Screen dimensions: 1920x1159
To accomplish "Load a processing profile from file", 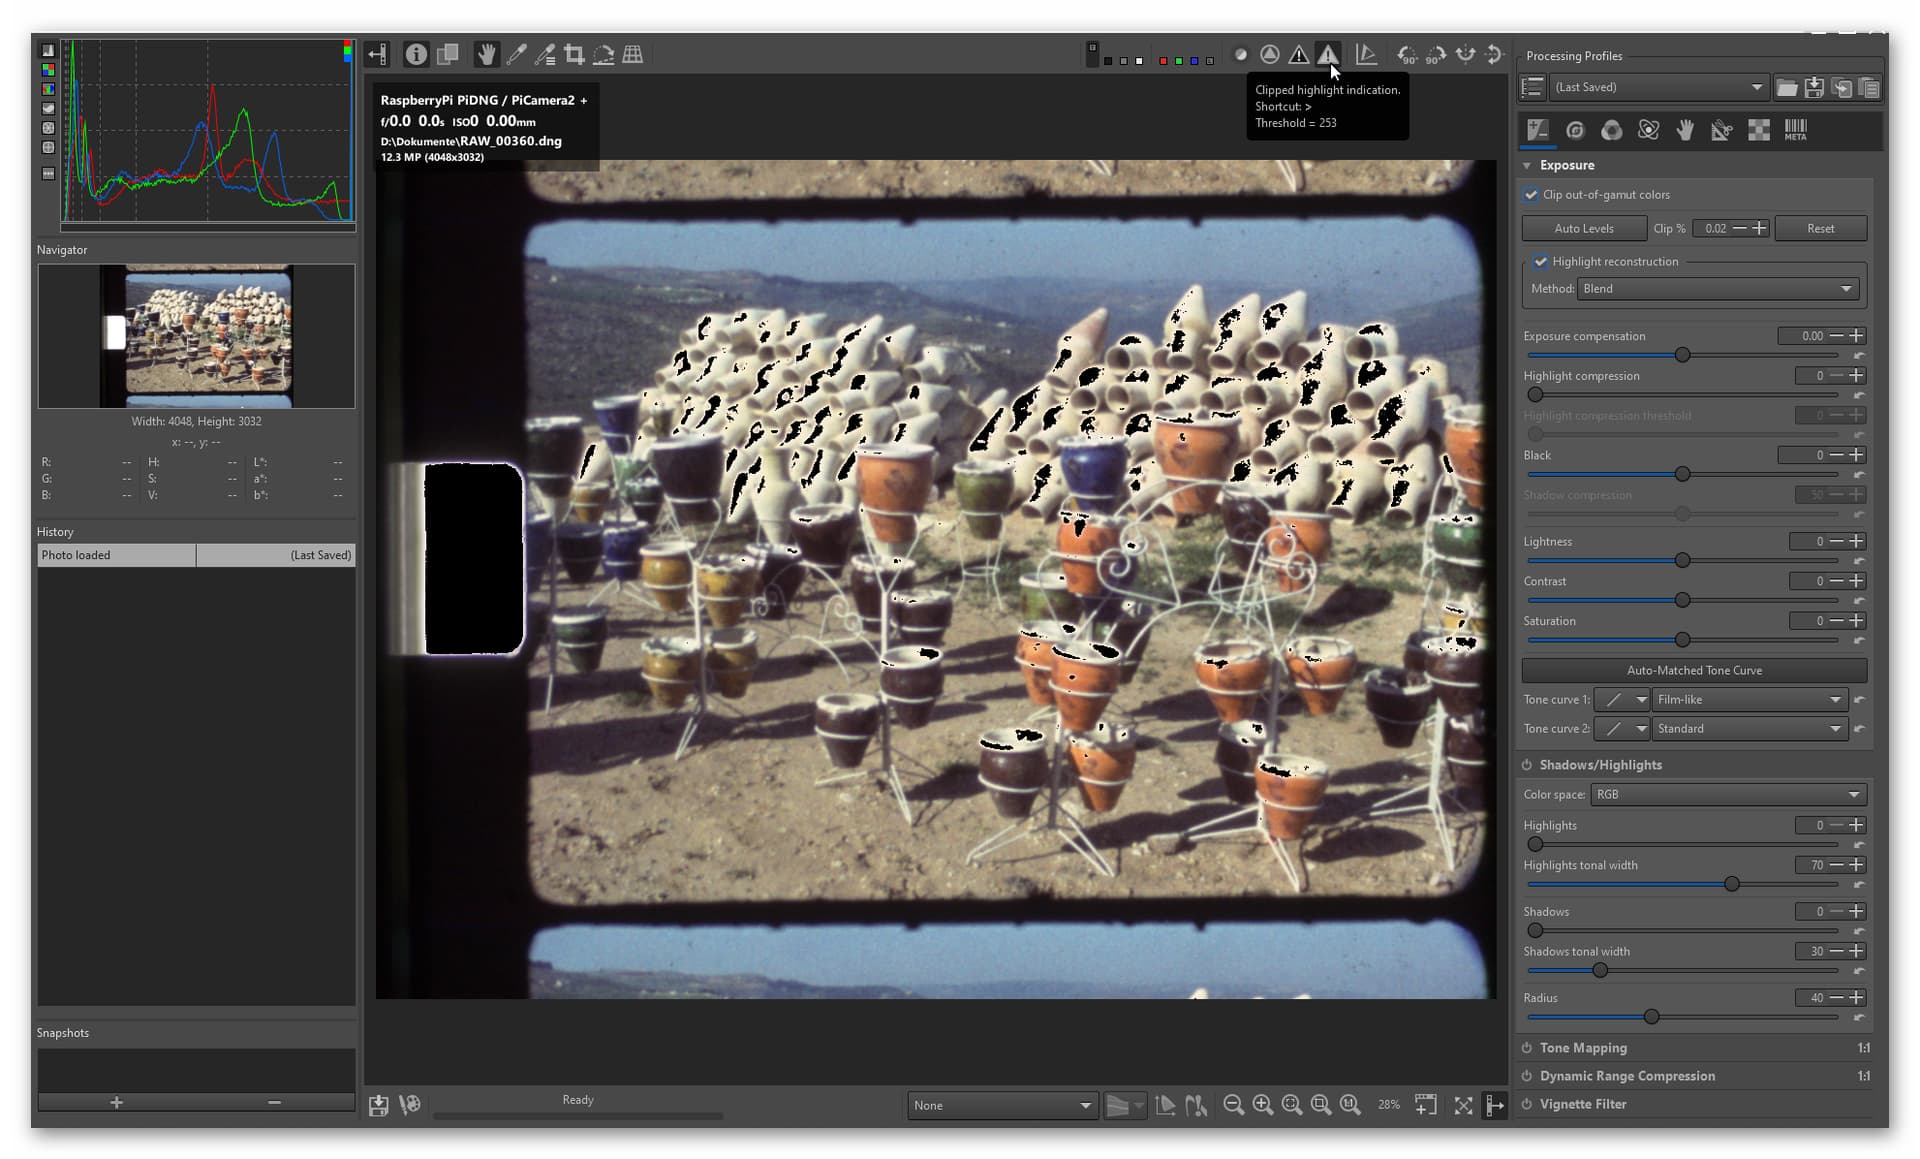I will click(x=1786, y=88).
